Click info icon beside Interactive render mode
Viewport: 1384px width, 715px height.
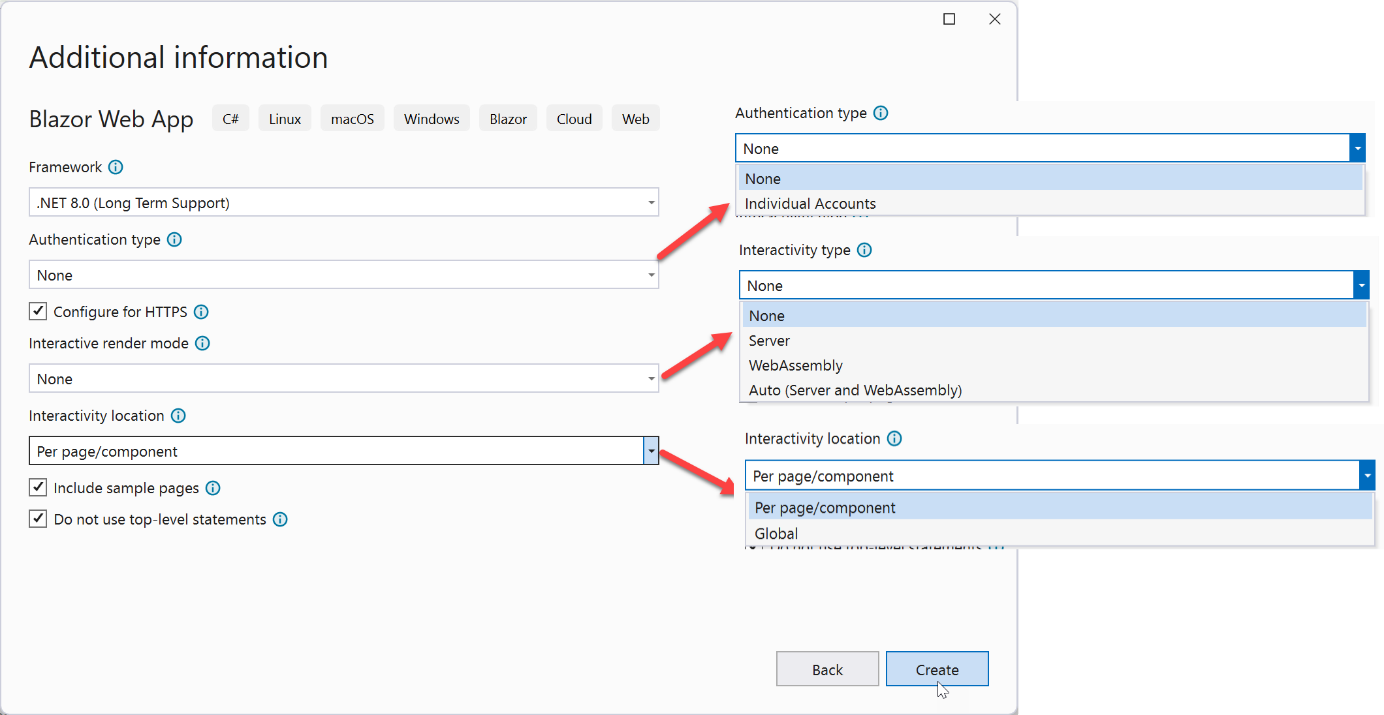[x=202, y=343]
